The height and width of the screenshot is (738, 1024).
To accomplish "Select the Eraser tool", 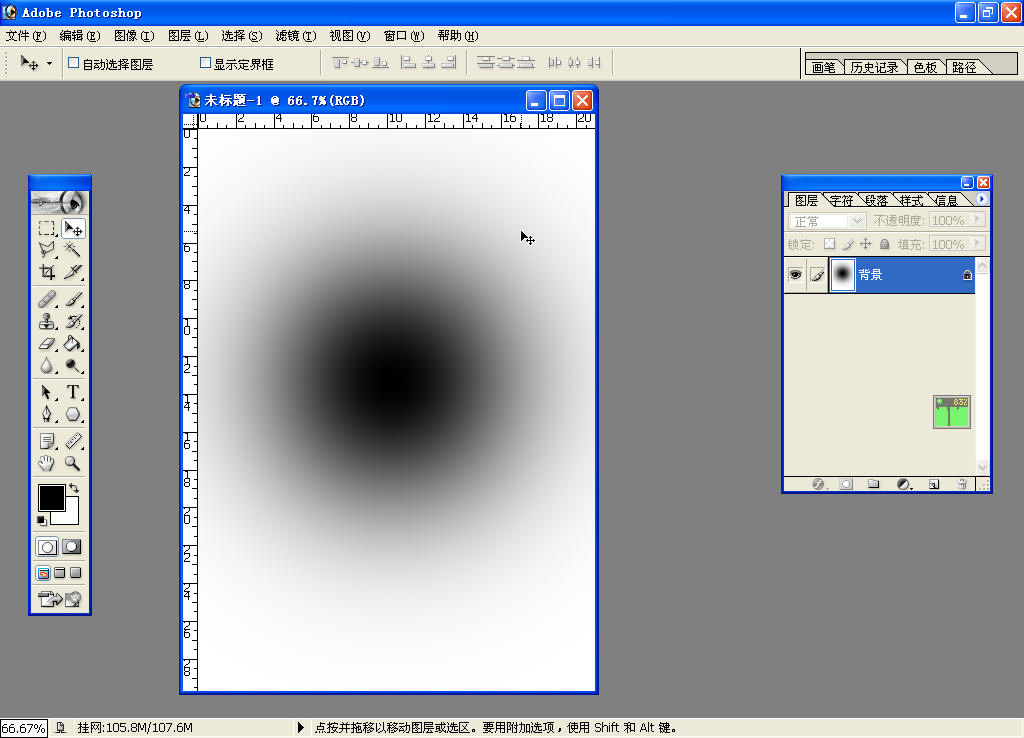I will click(x=46, y=344).
